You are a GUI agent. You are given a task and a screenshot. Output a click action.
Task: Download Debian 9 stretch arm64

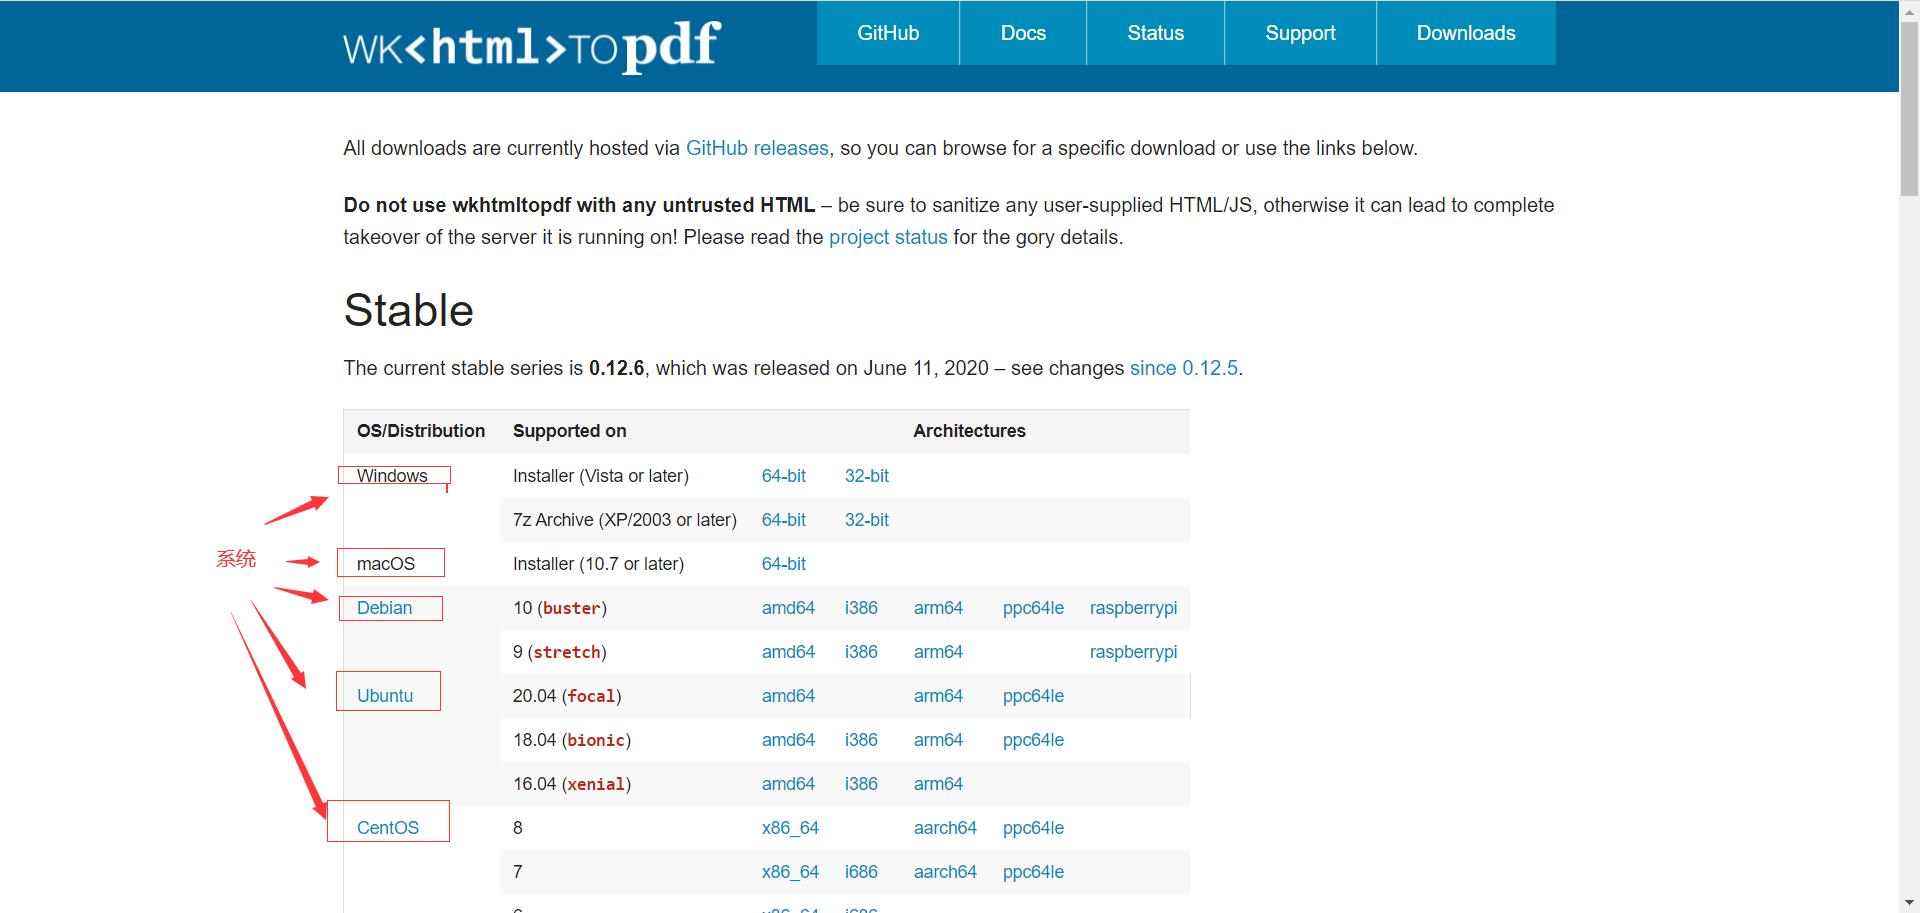coord(938,652)
